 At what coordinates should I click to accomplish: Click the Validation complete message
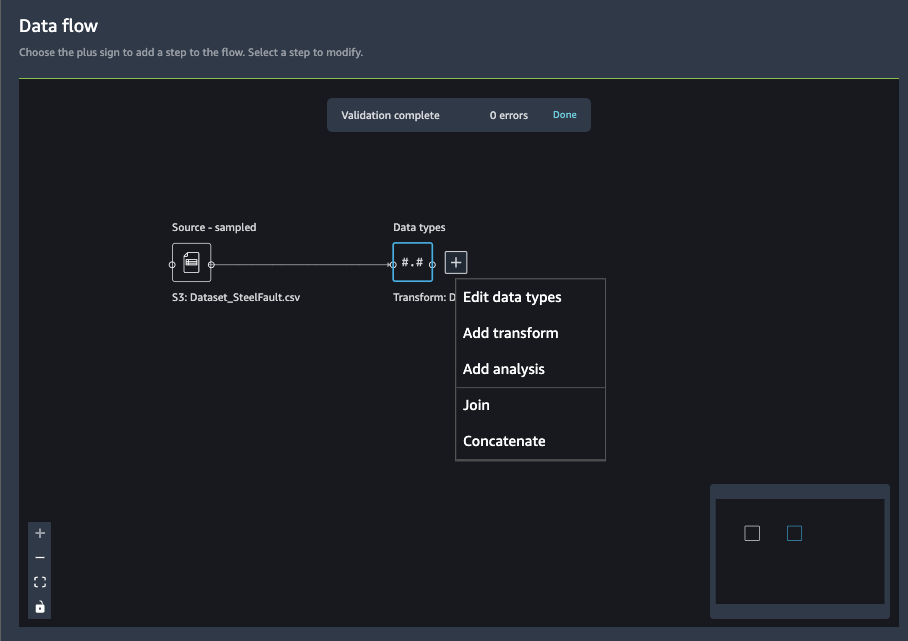coord(390,115)
